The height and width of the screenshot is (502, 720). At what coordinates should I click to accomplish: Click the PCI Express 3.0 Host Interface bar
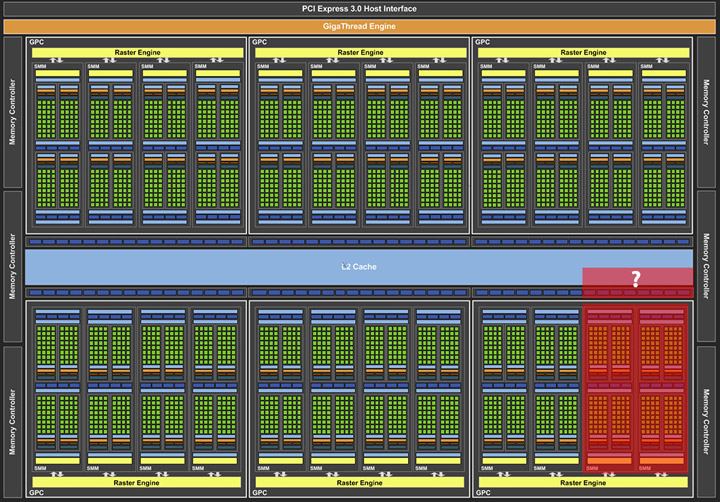[359, 9]
